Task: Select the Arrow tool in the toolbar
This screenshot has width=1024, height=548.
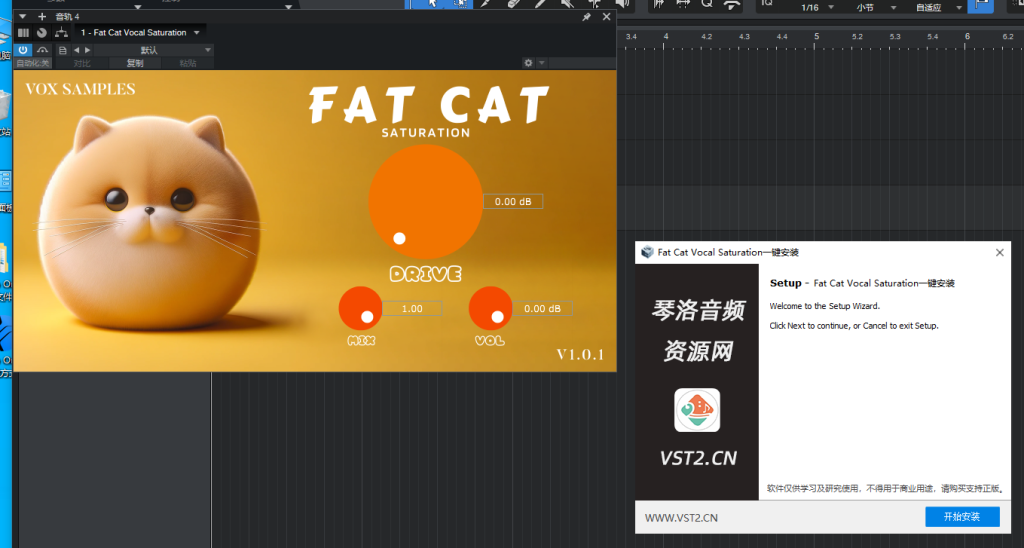Action: pyautogui.click(x=432, y=3)
